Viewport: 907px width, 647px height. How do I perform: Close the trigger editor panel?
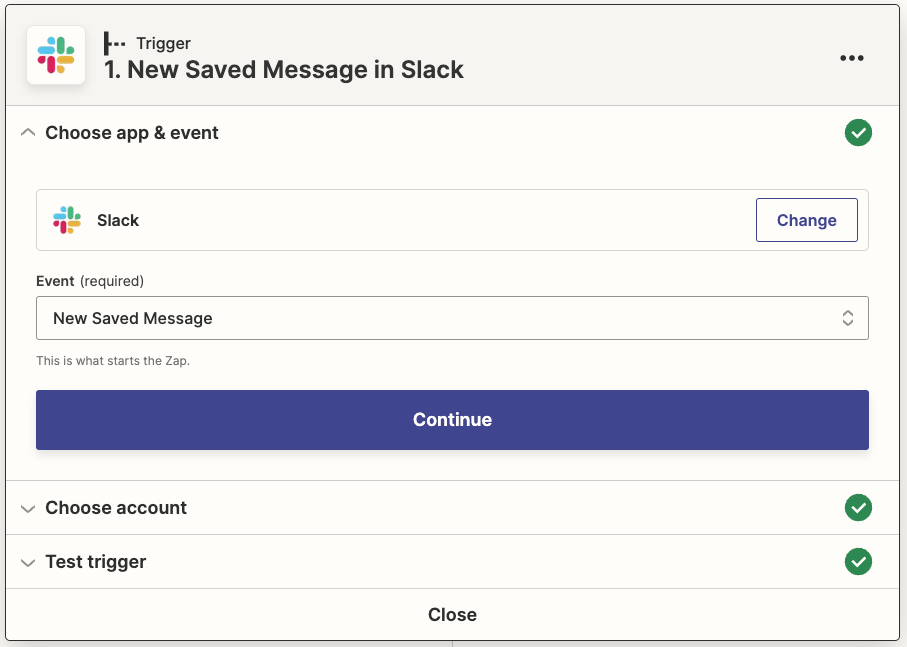coord(452,614)
